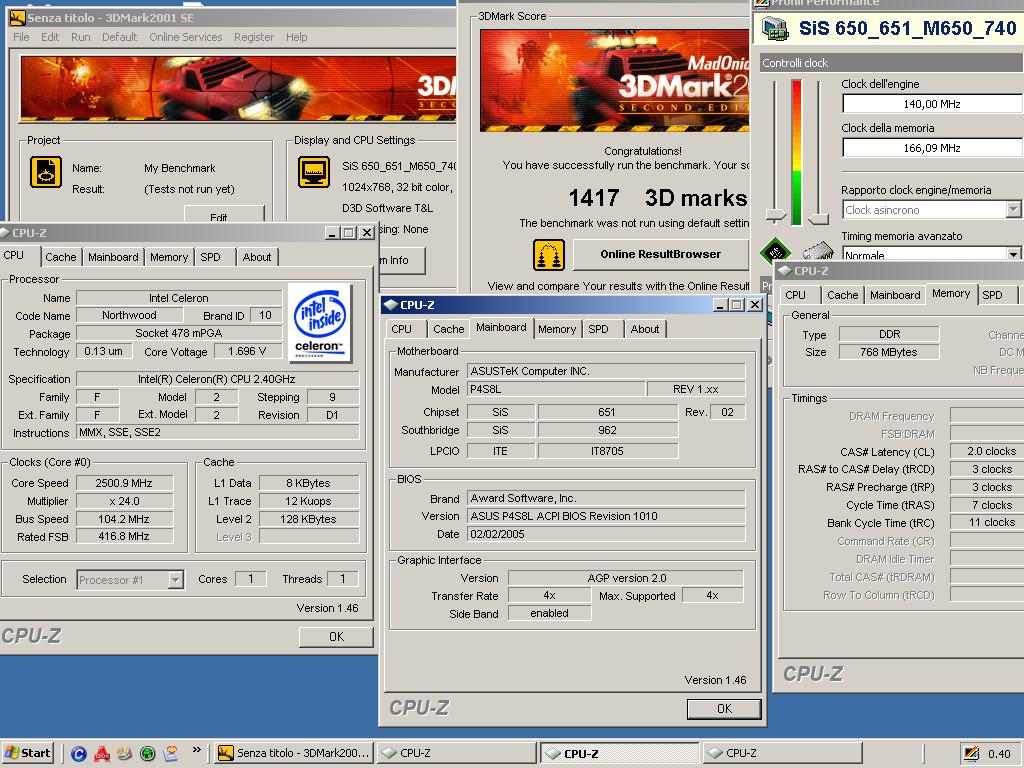Select Memory tab in middle CPU-Z window
The width and height of the screenshot is (1024, 768).
click(557, 329)
